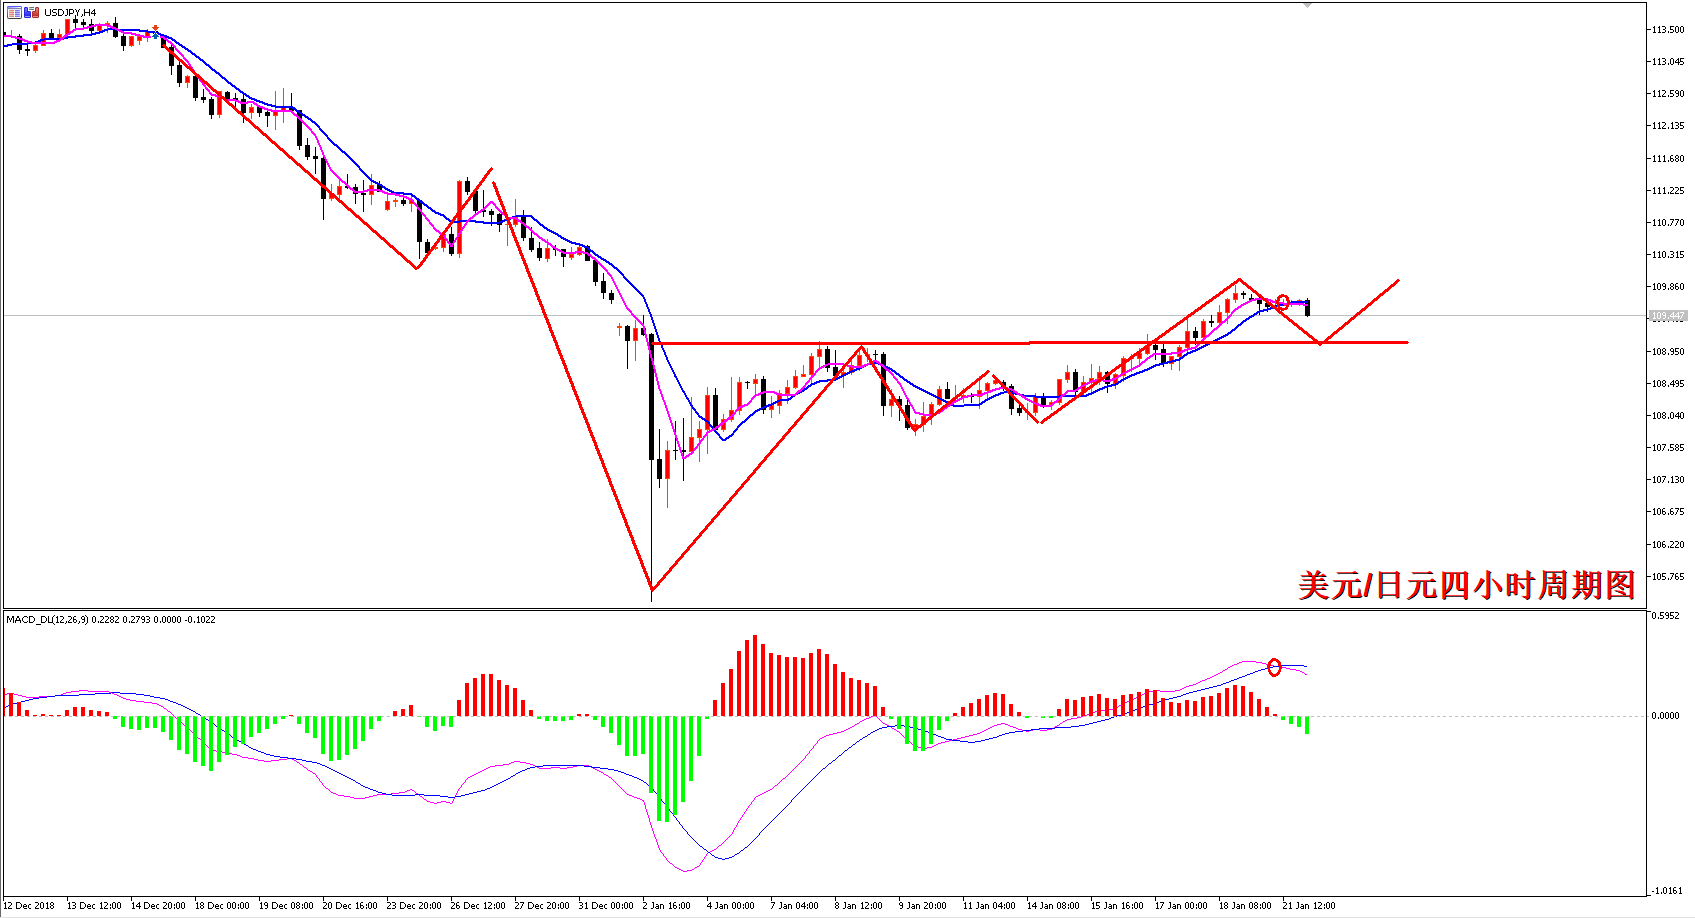Click the 105.765 price scale label
Image resolution: width=1695 pixels, height=918 pixels.
coord(1667,577)
